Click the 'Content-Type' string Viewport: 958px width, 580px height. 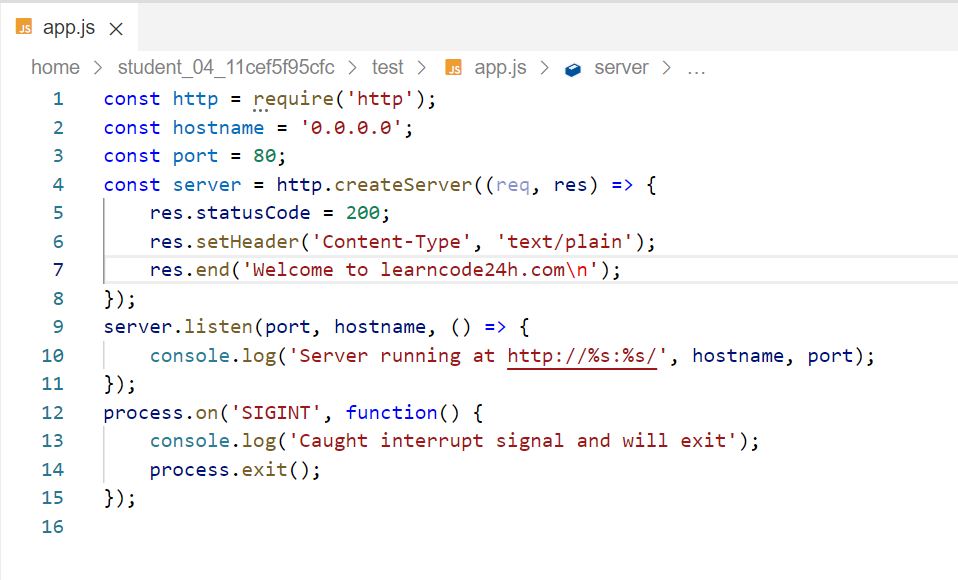[x=392, y=242]
